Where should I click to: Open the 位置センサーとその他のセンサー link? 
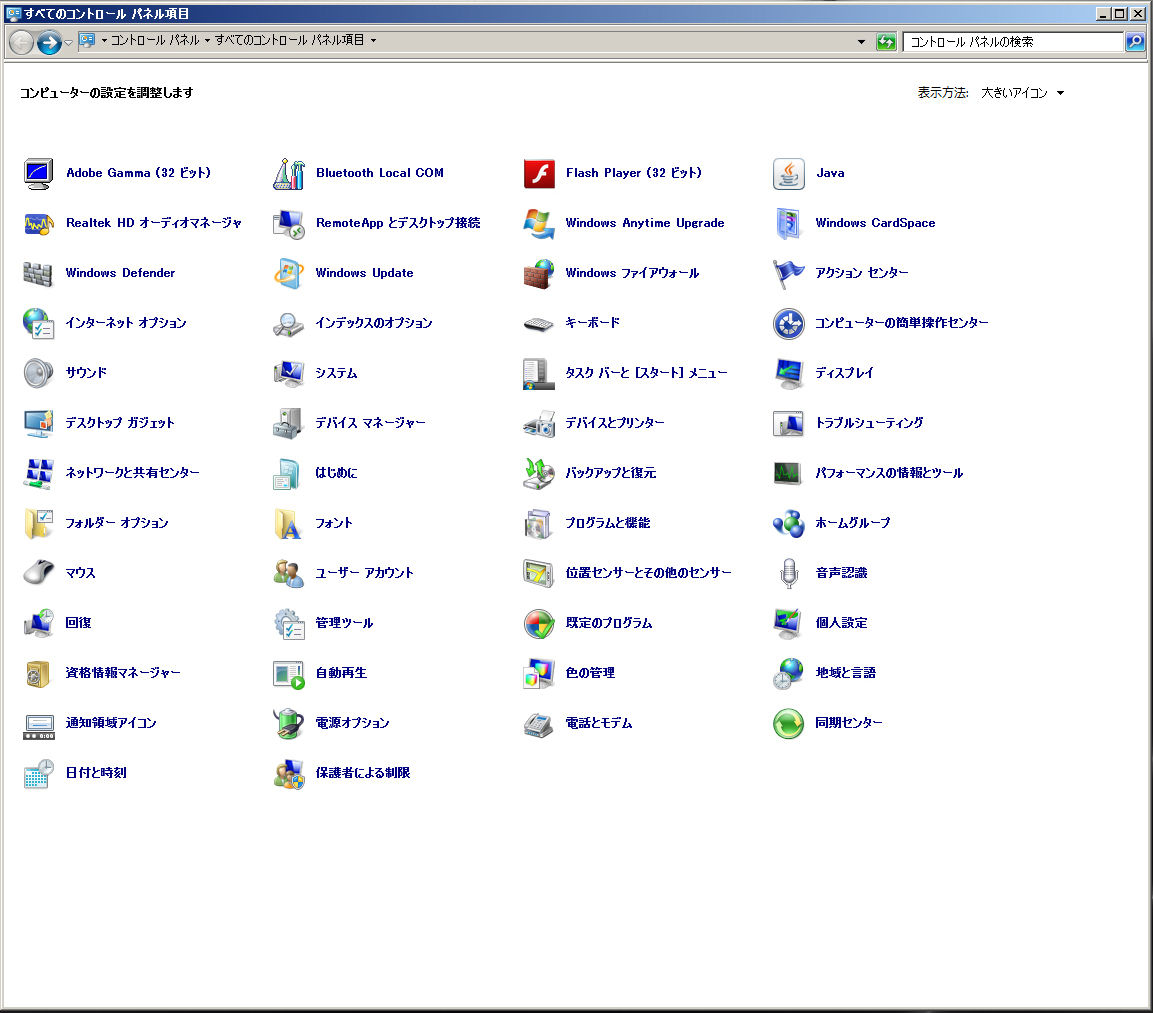pyautogui.click(x=649, y=573)
